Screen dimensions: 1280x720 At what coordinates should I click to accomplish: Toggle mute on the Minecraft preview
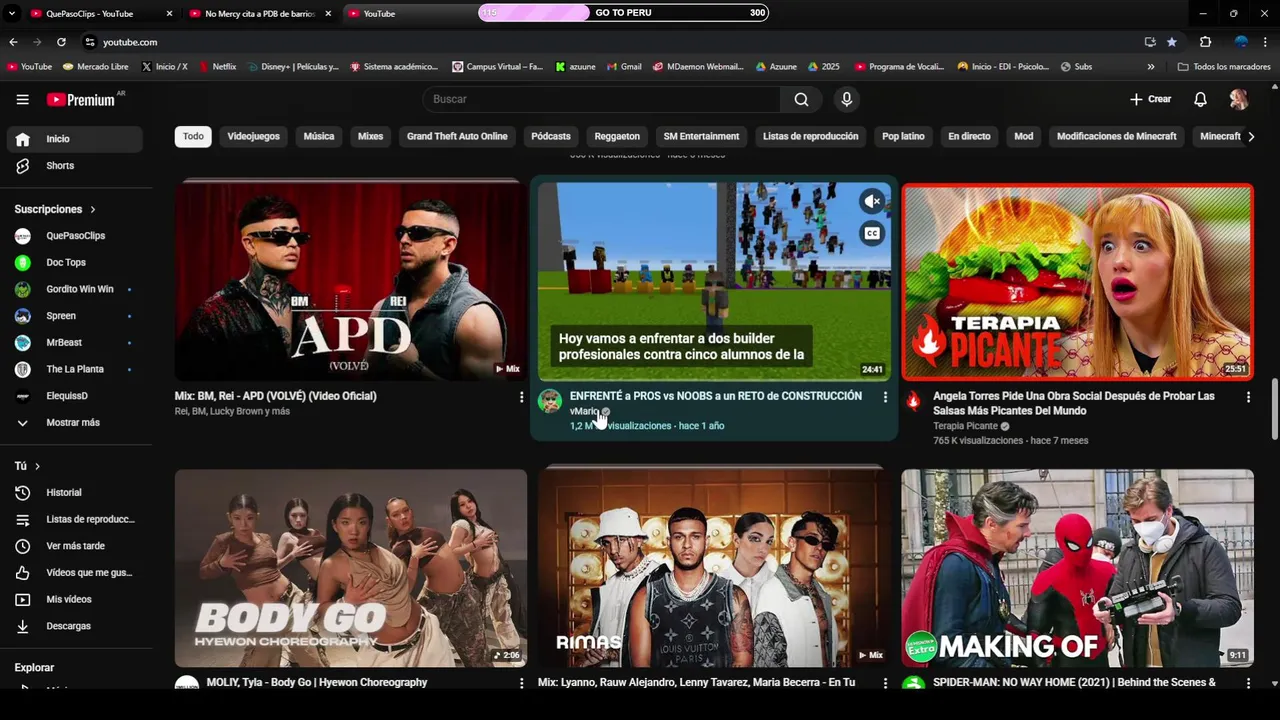tap(872, 201)
